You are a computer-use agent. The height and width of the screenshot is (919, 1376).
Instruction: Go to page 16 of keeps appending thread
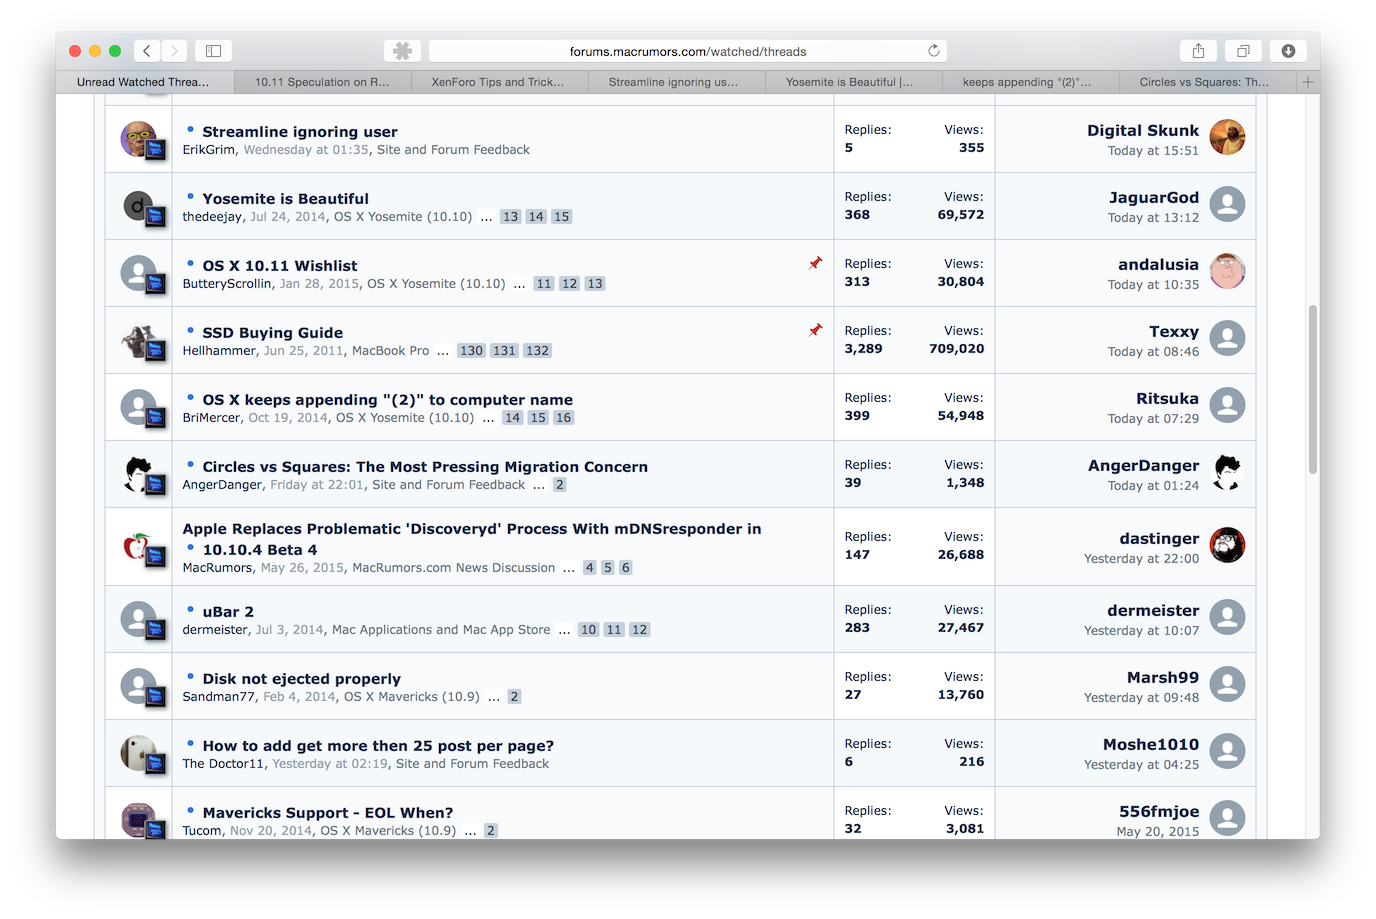coord(564,418)
